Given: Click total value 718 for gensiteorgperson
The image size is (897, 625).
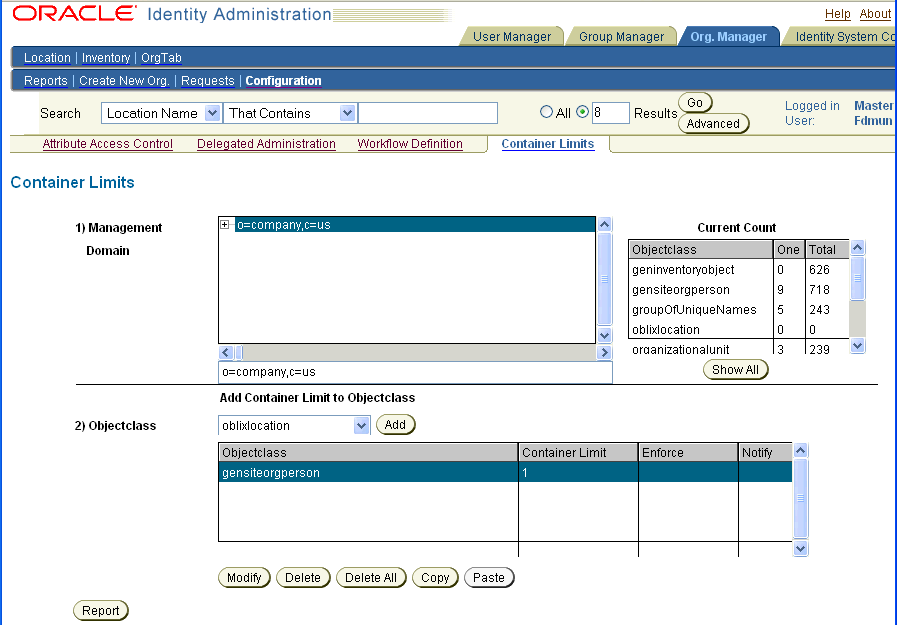Looking at the screenshot, I should click(x=819, y=289).
